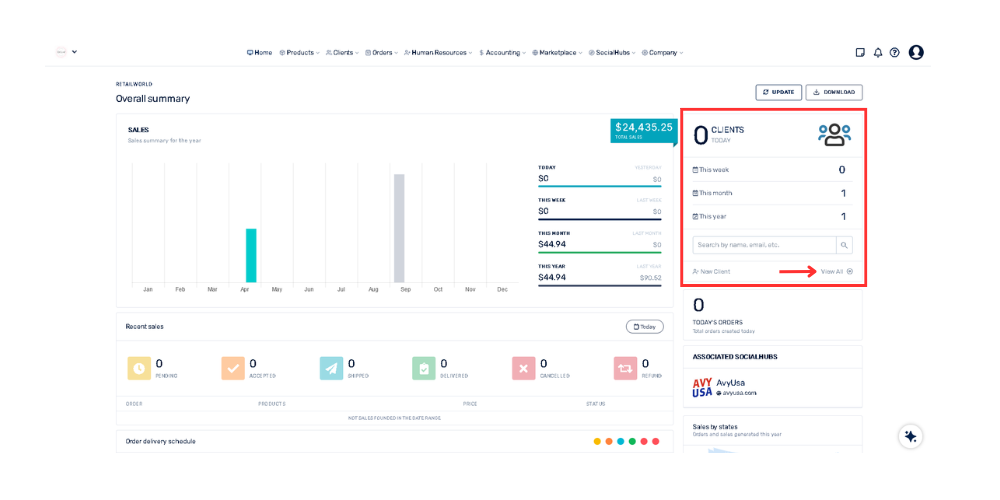Click the Update button
Screen dimensions: 1000x500
tap(778, 92)
